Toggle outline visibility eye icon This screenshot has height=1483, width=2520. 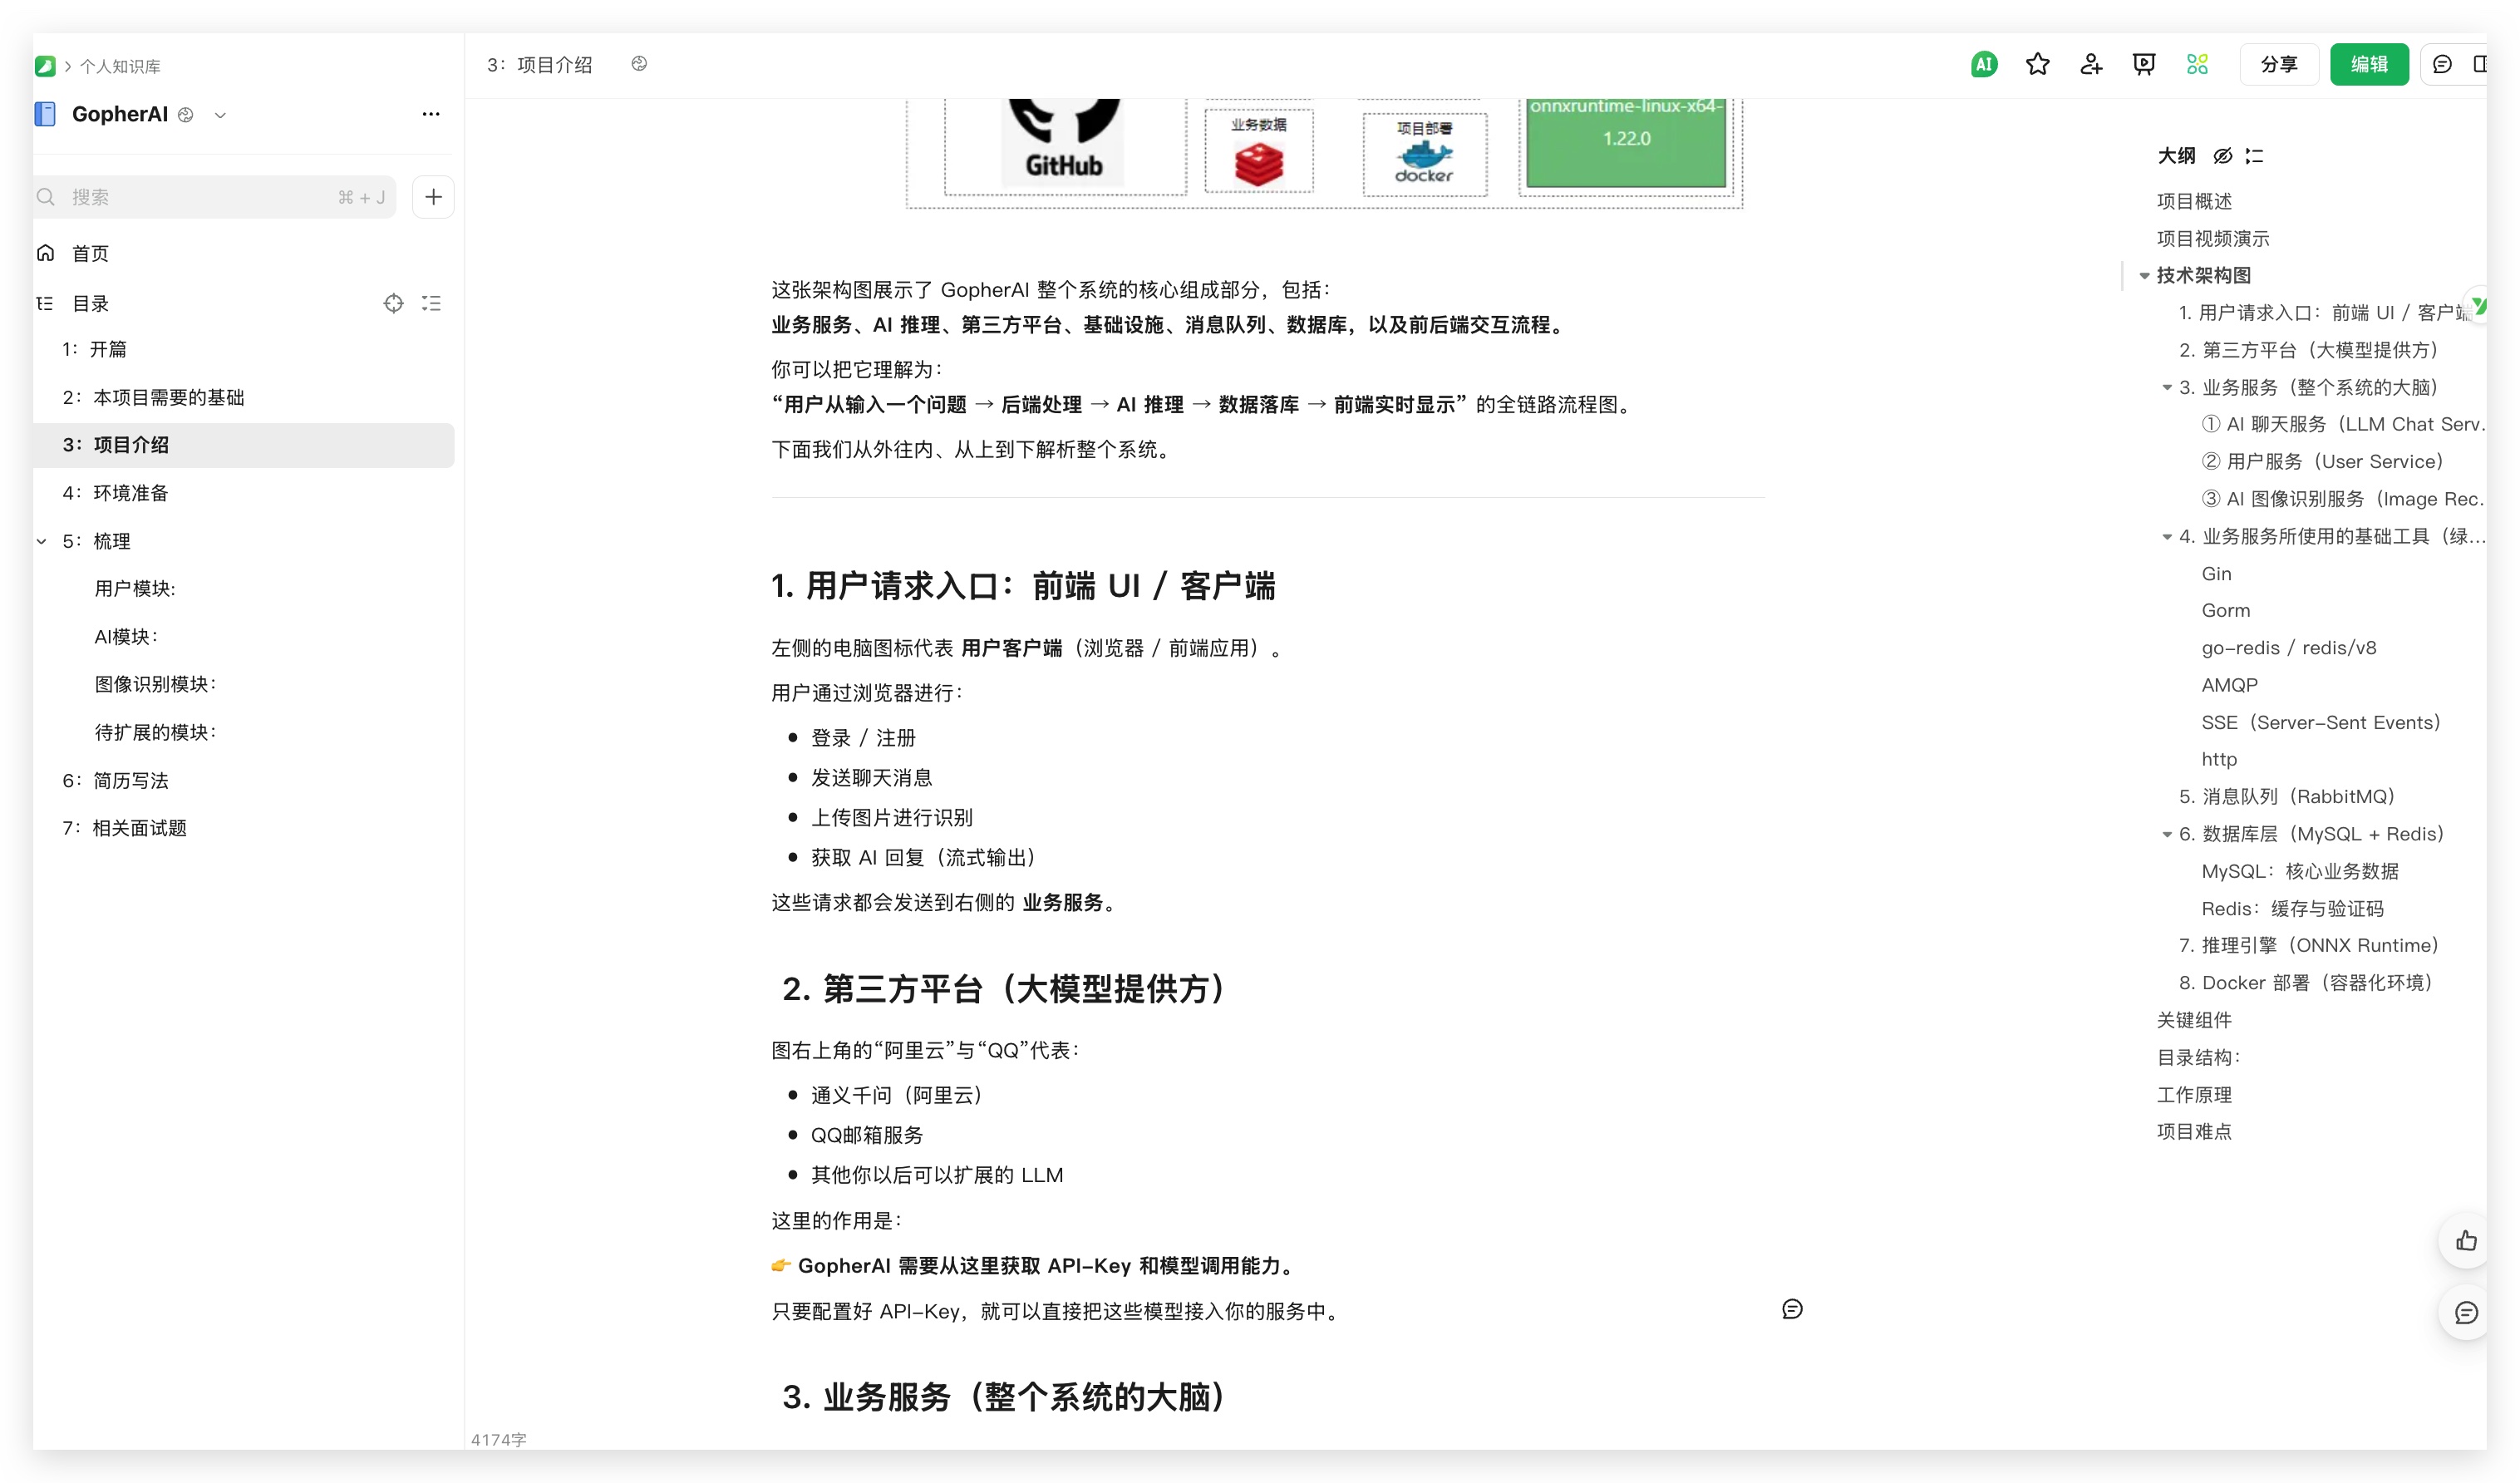(2222, 156)
